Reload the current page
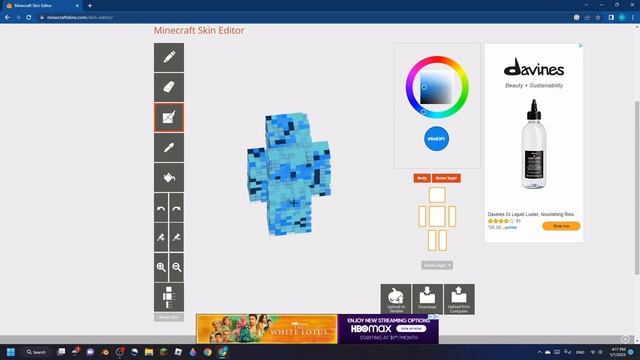640x360 pixels. click(29, 18)
